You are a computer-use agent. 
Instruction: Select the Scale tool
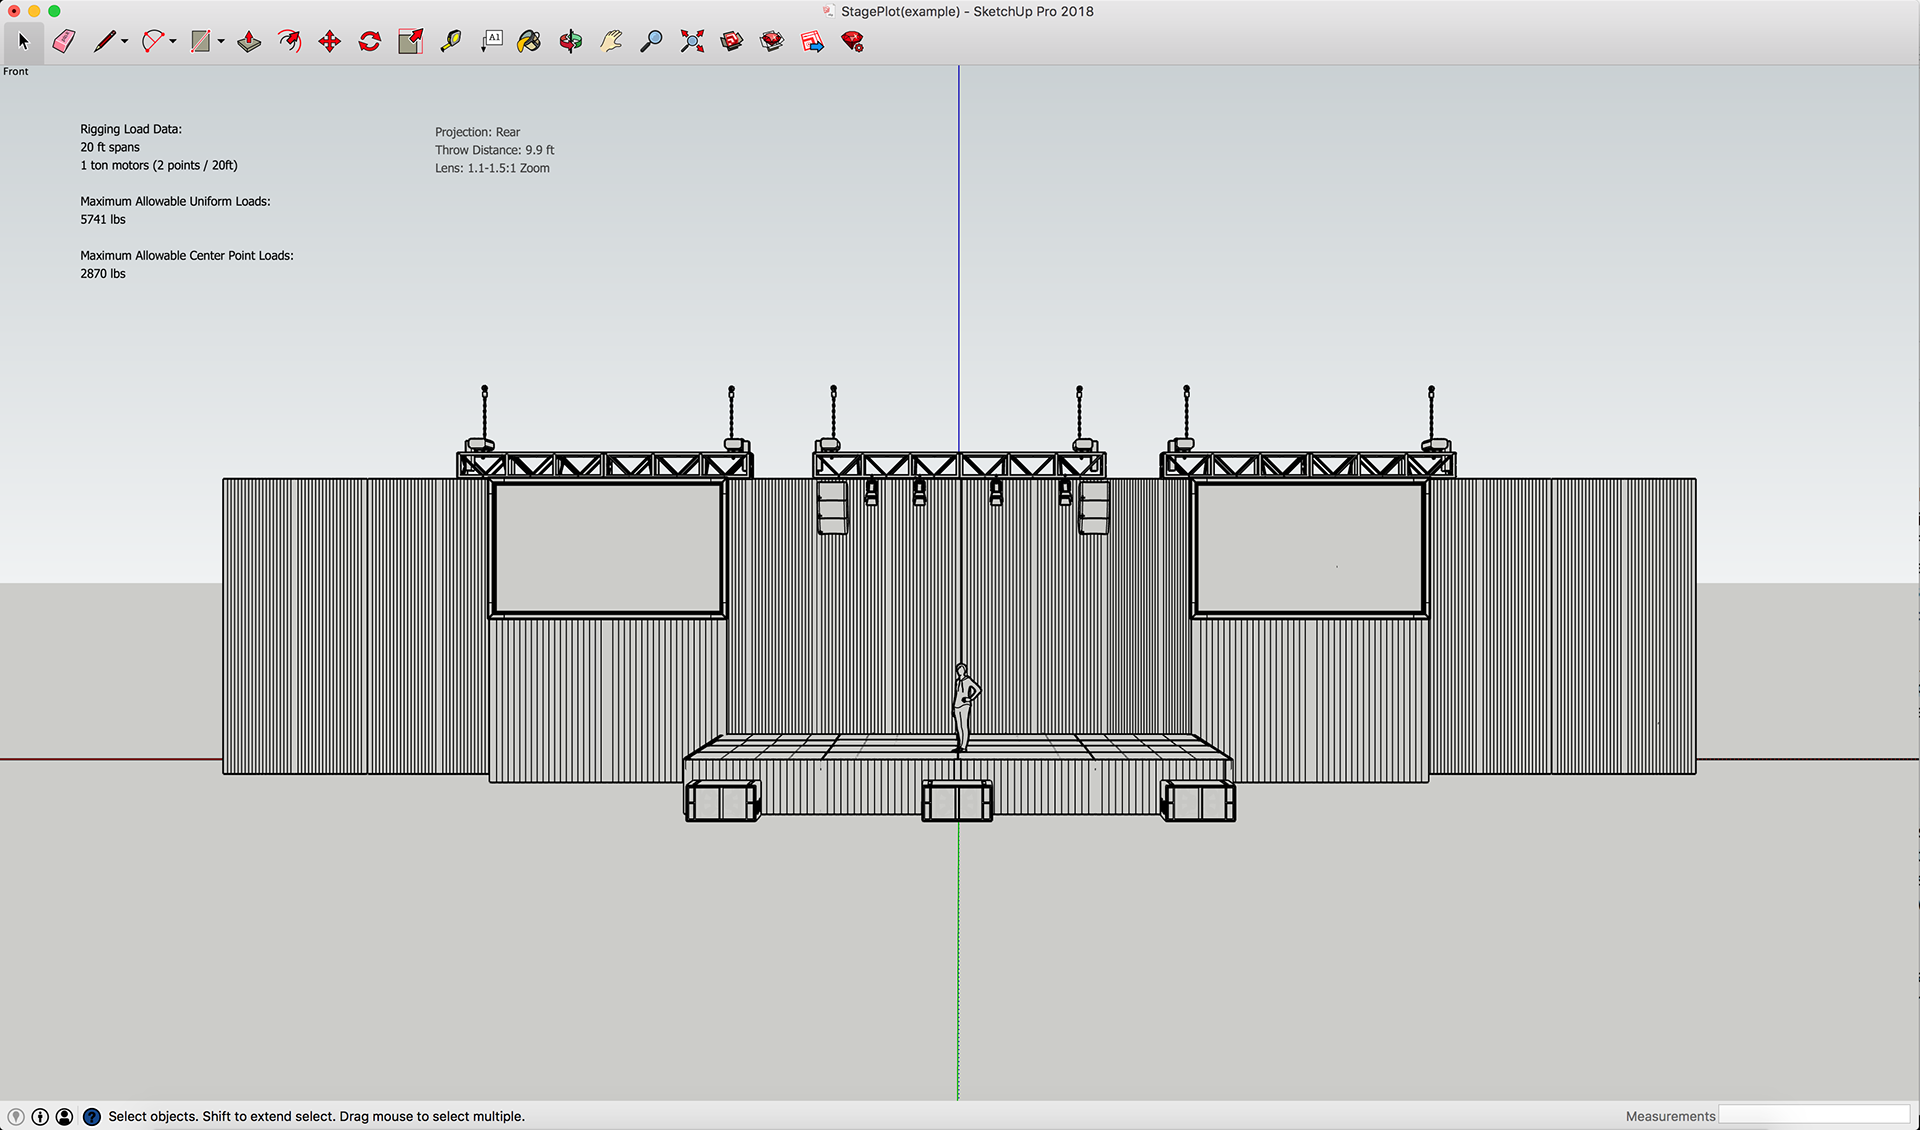click(x=410, y=41)
